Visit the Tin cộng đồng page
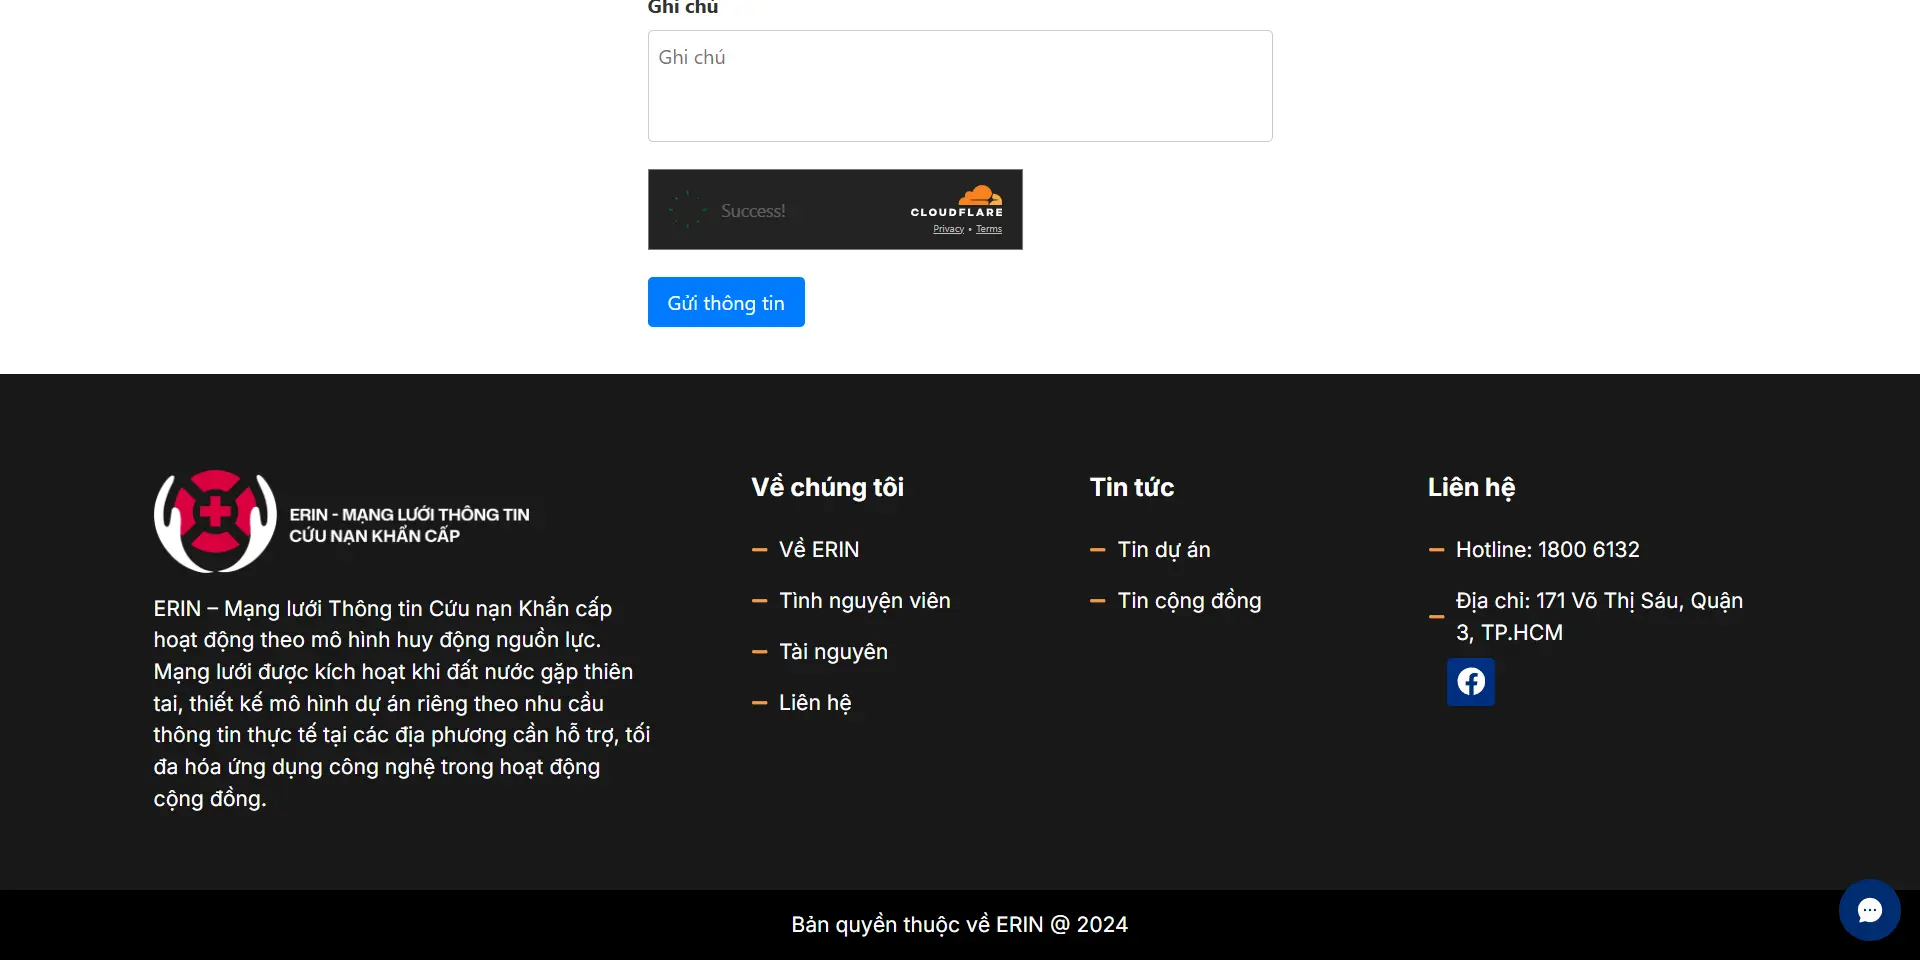The image size is (1920, 960). (x=1189, y=601)
